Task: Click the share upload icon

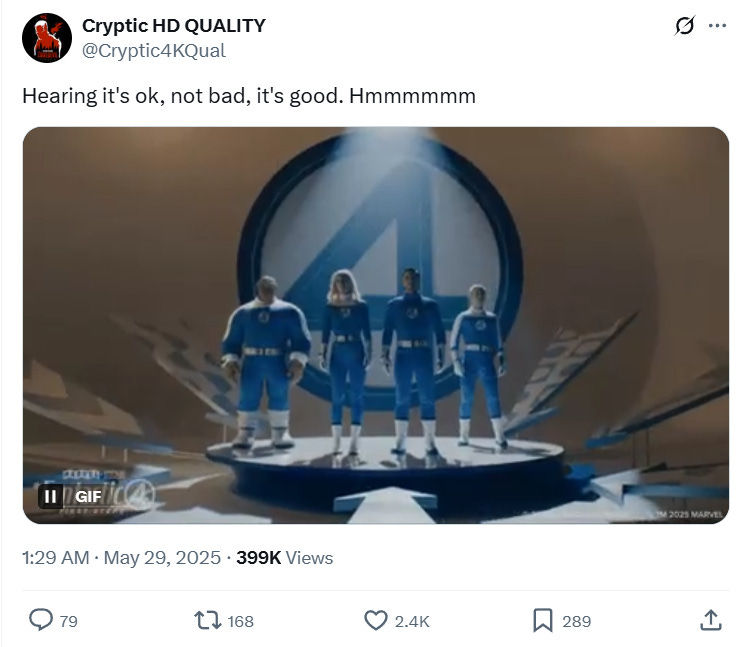Action: coord(711,620)
